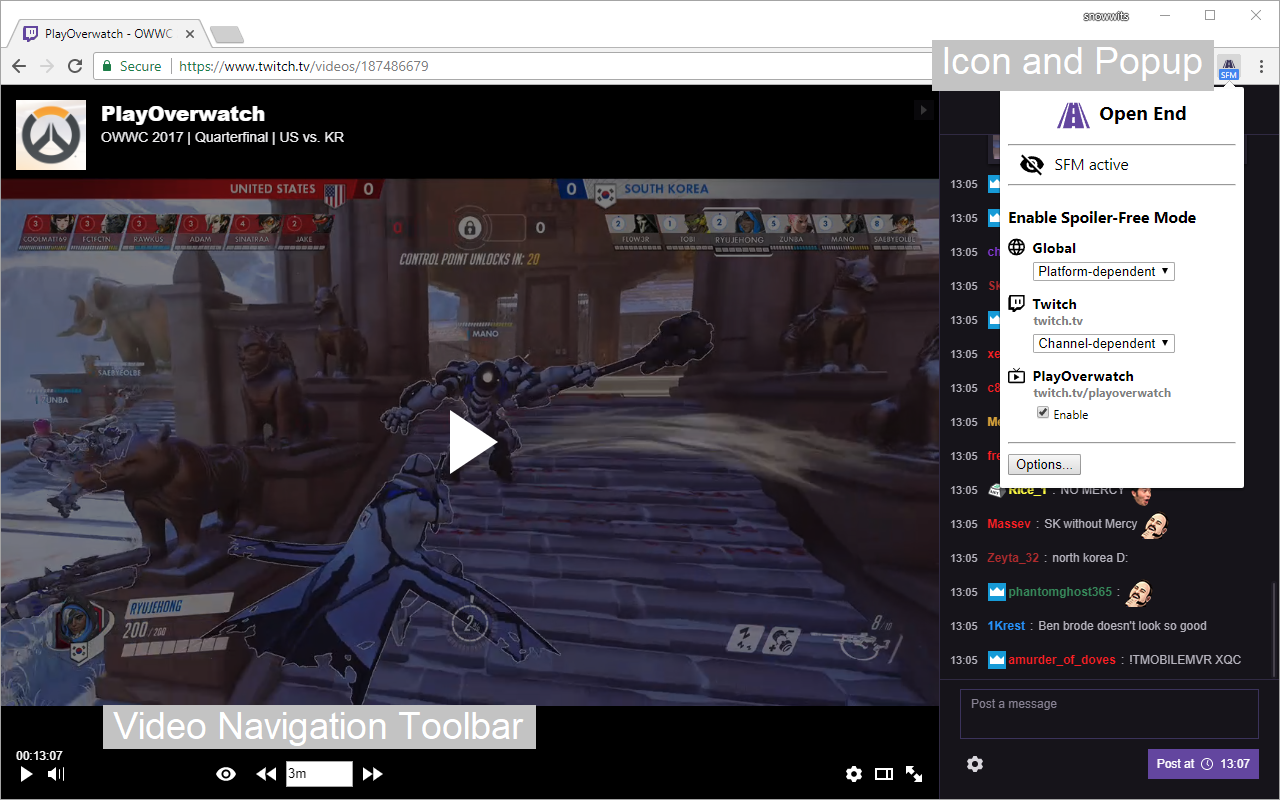Click the 3m jump duration field
Screen dimensions: 1280x800
[319, 773]
